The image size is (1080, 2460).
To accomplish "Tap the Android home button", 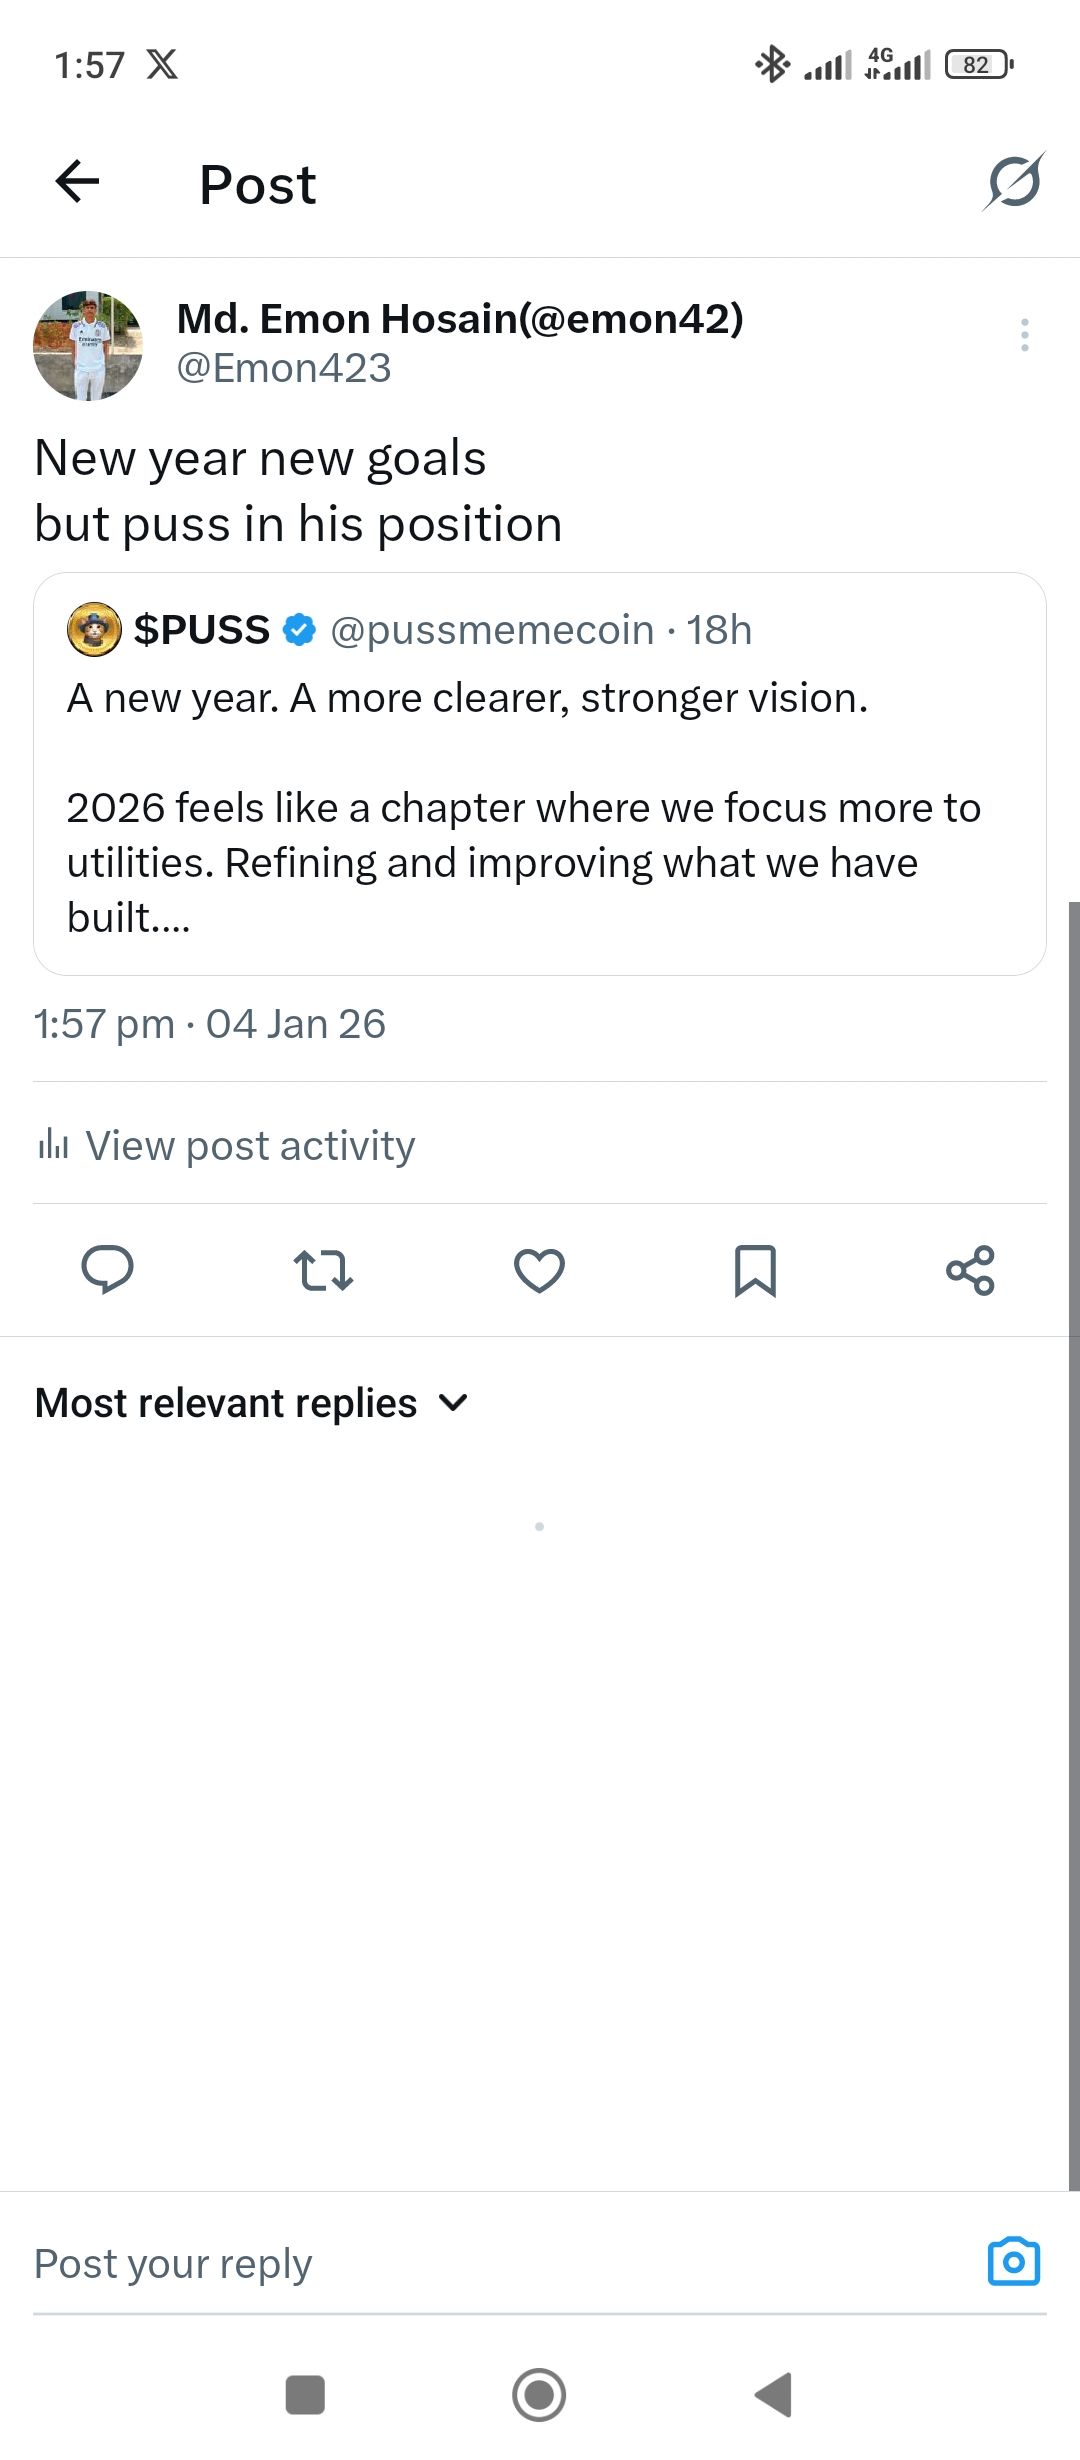I will click(x=539, y=2395).
